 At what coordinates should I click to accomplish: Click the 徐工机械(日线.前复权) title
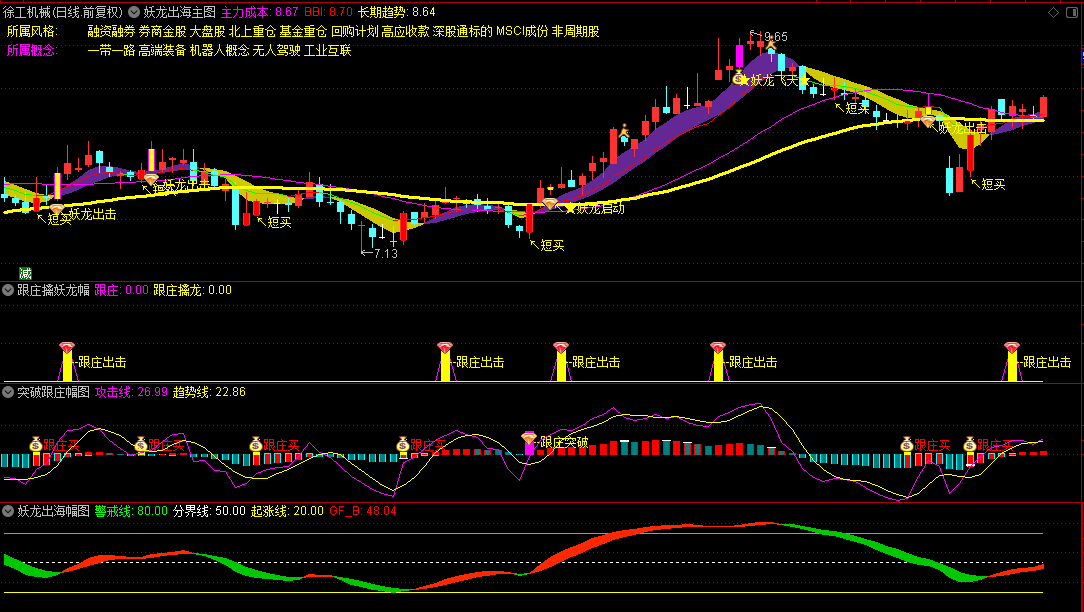pyautogui.click(x=62, y=12)
